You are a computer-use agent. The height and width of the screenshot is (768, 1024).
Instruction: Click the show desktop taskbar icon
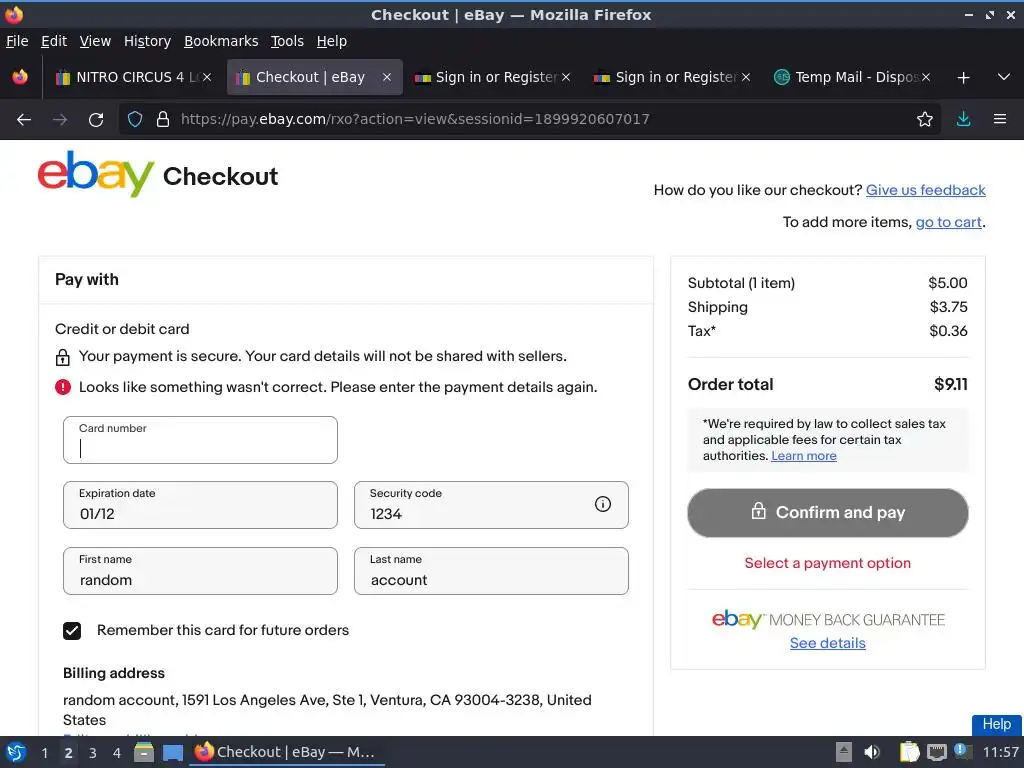point(173,753)
